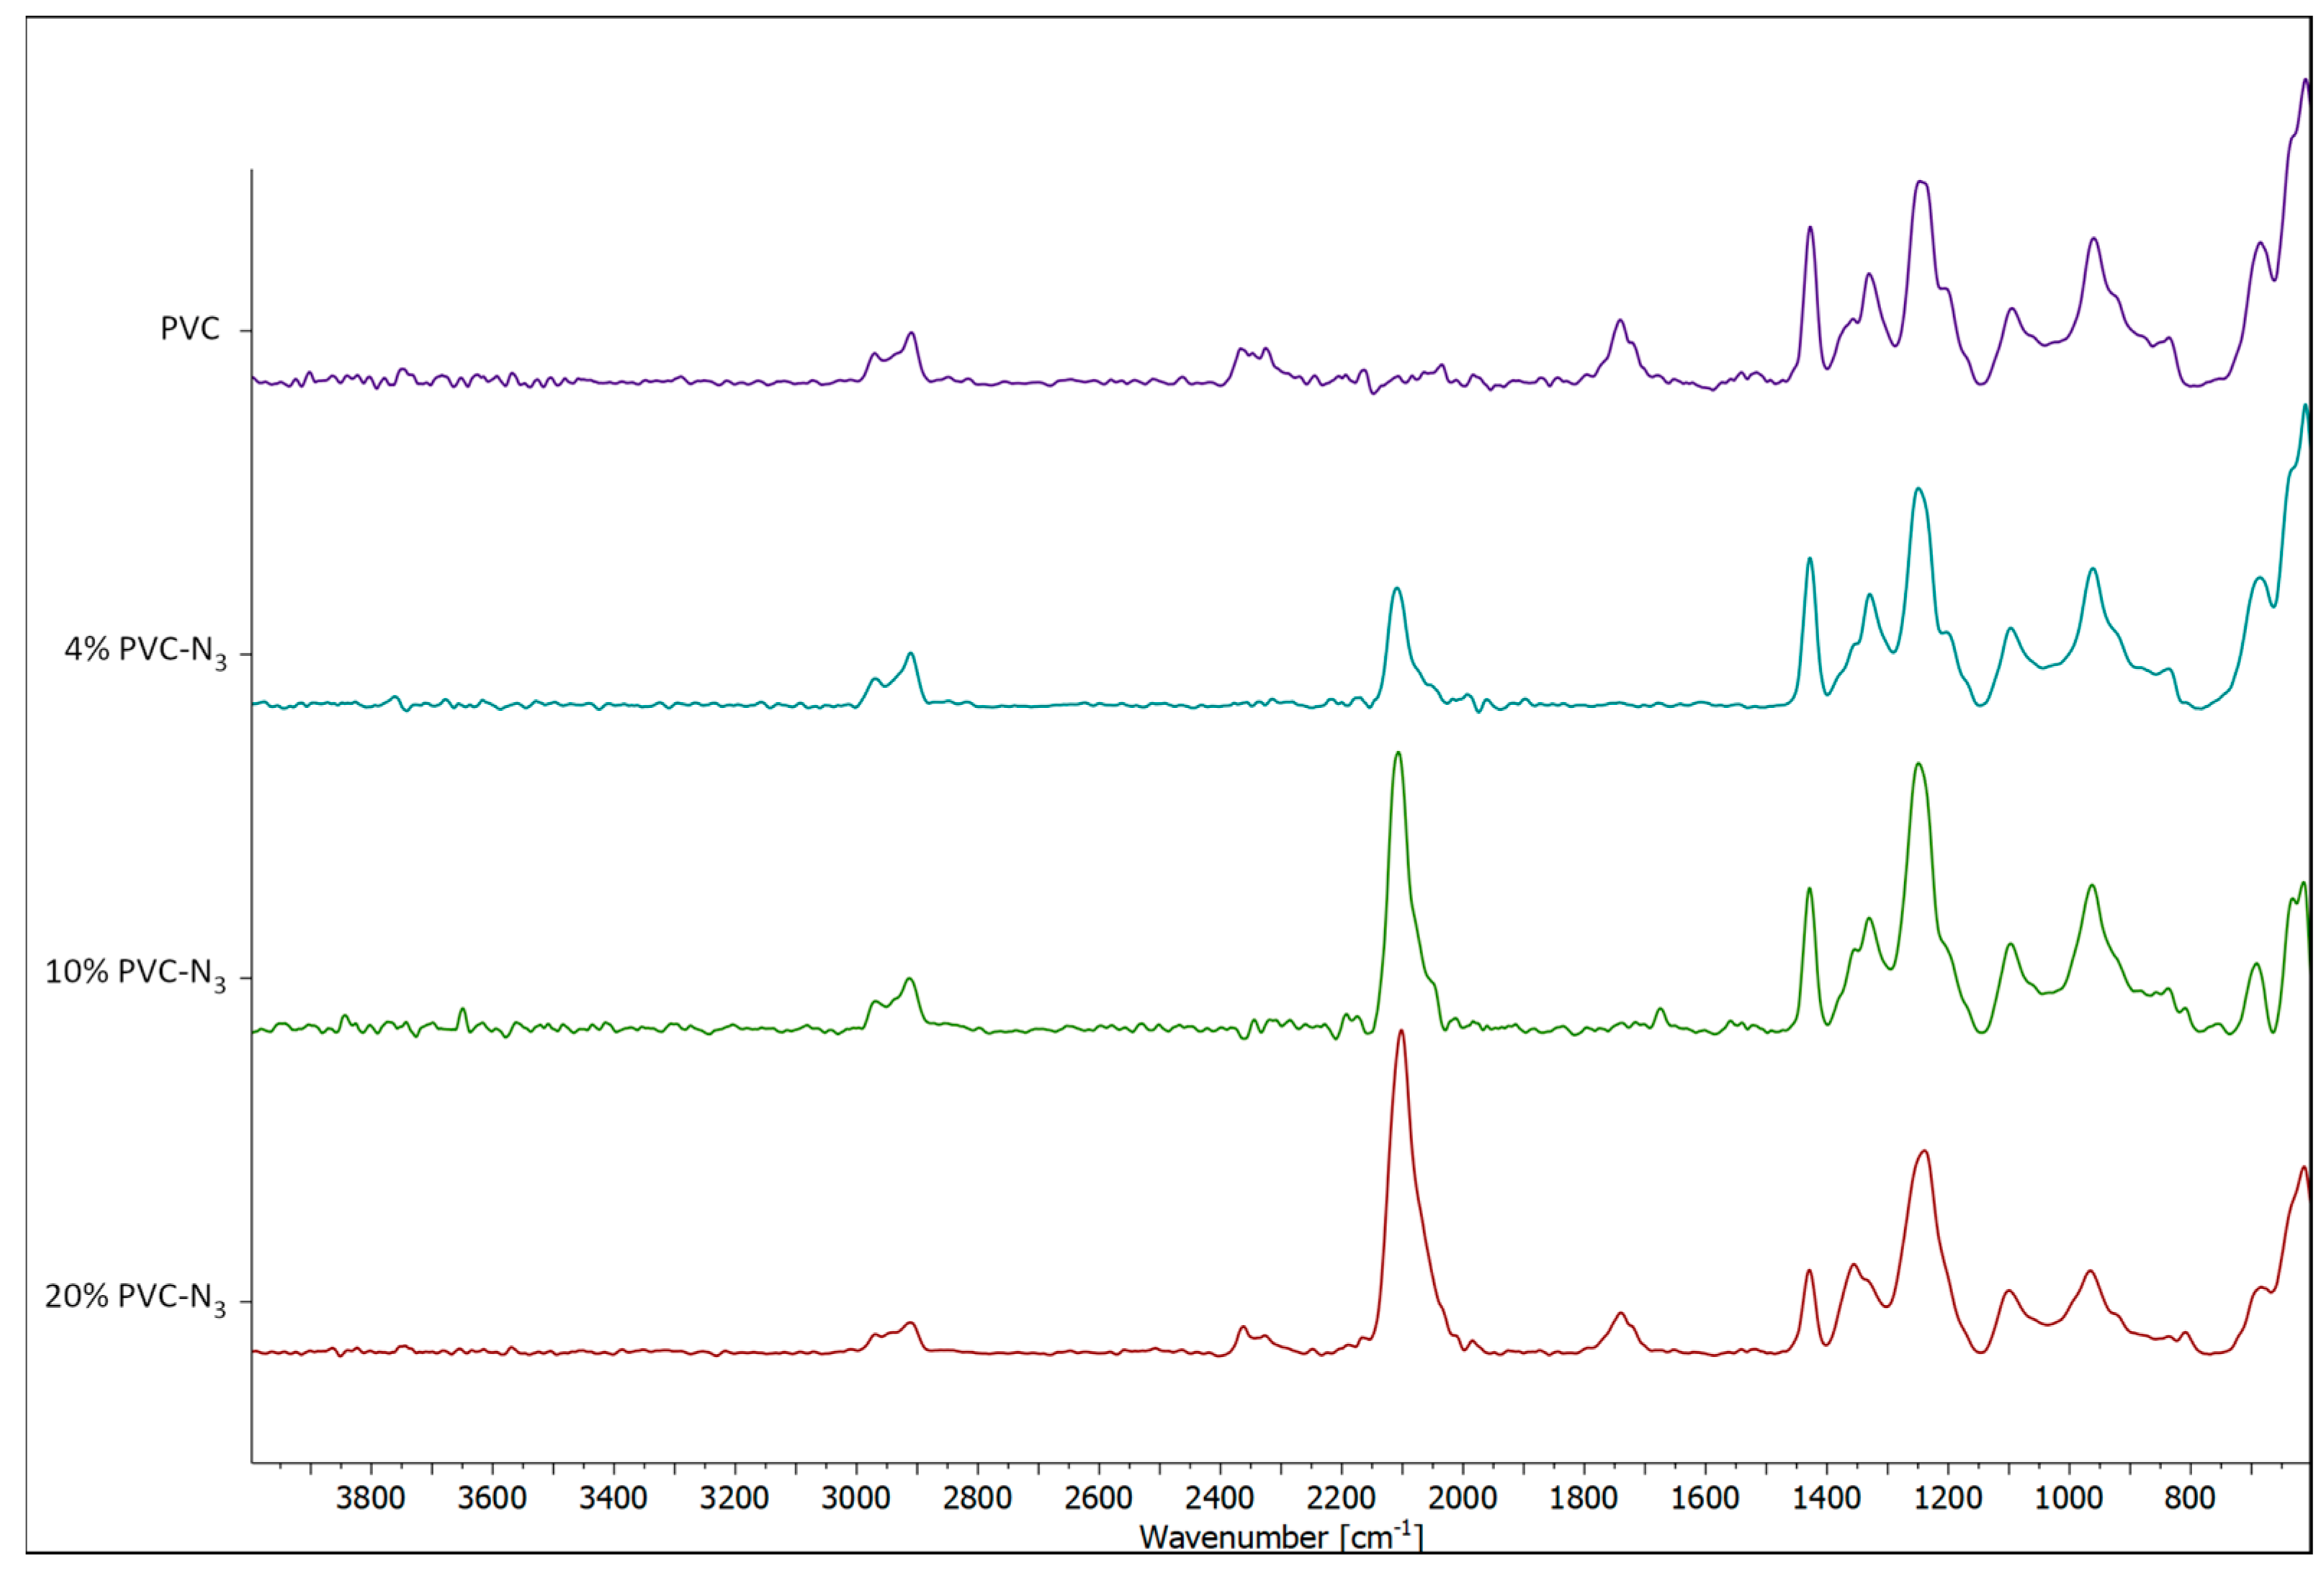Click the 2200 axis tick label
Screen dimensions: 2324x1570
coord(1341,1498)
